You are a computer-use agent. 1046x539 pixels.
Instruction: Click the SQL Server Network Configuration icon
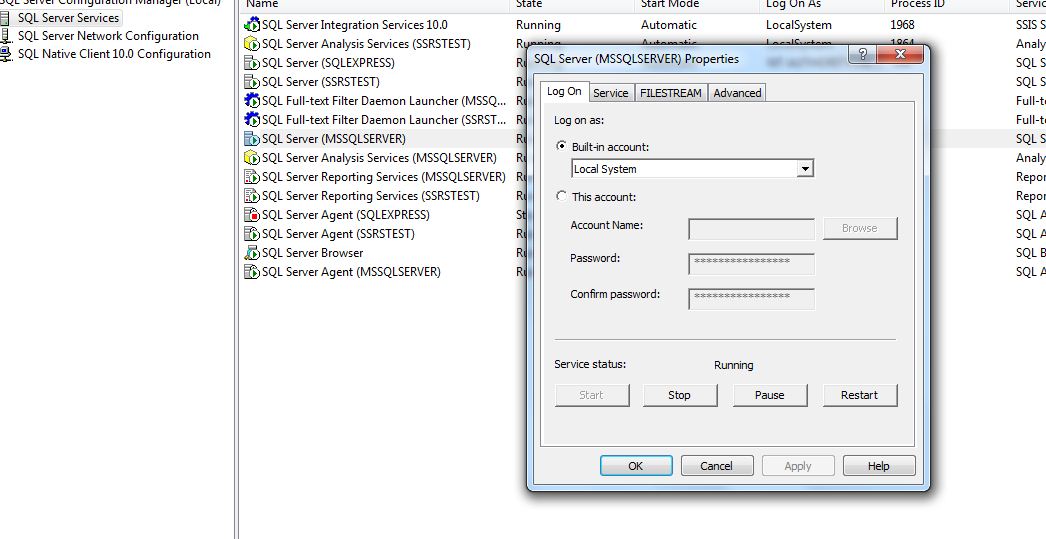pos(7,36)
